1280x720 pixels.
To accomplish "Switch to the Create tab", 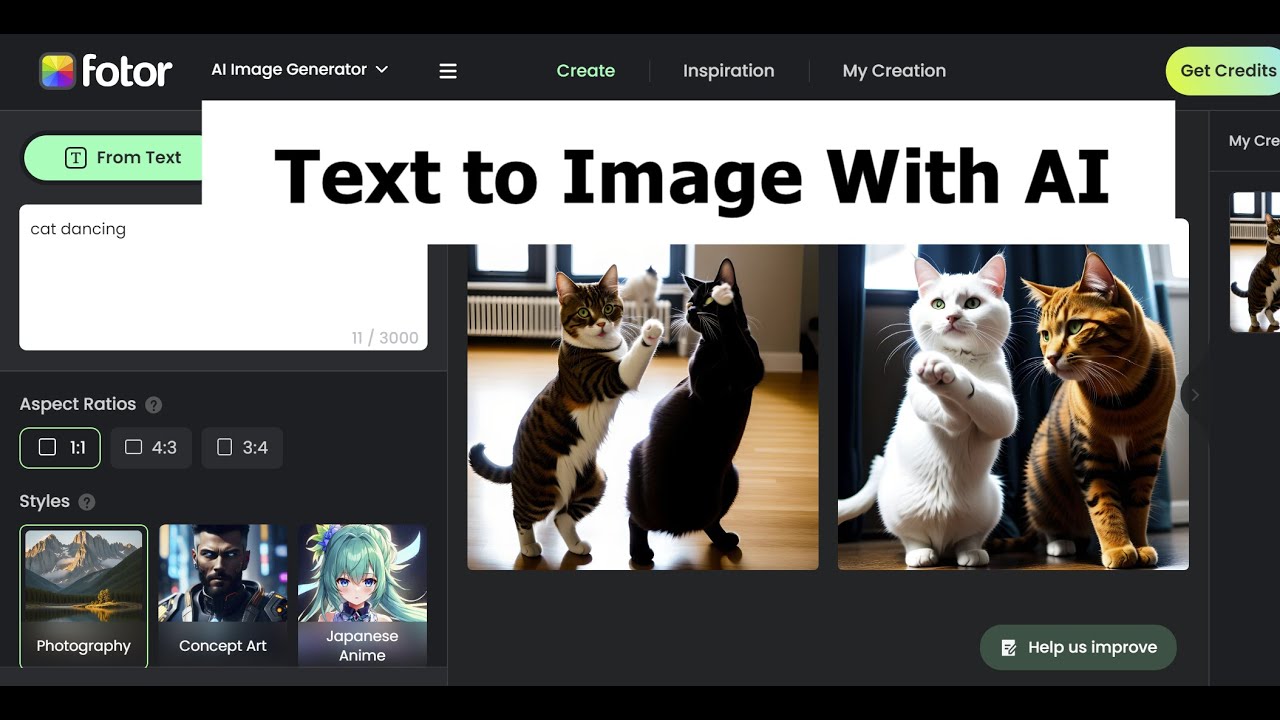I will tap(586, 71).
